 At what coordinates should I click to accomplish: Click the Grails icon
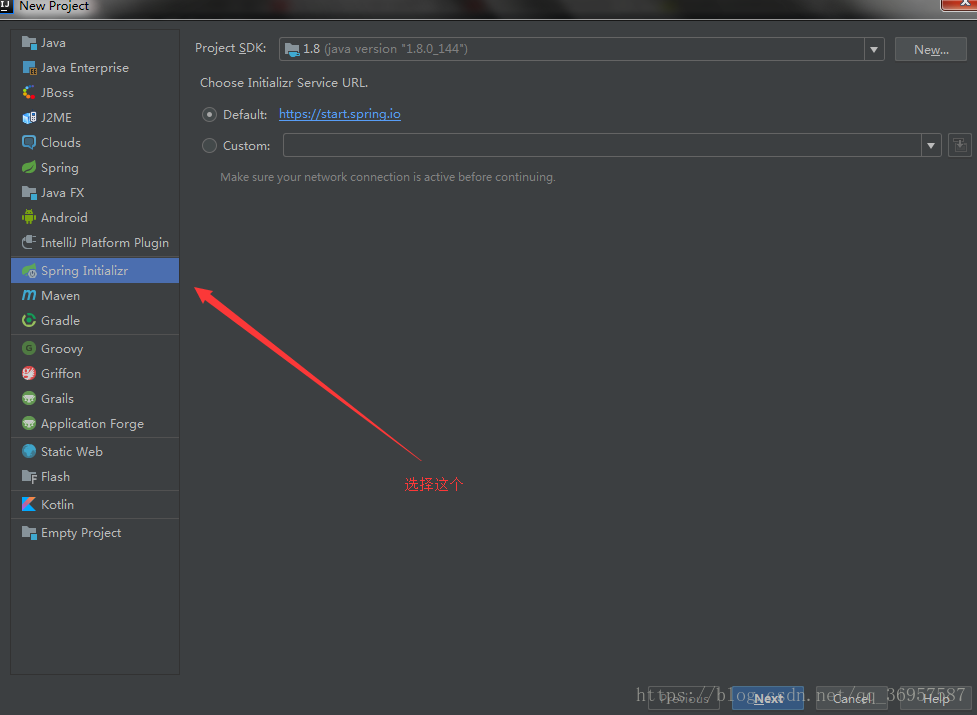tap(29, 399)
